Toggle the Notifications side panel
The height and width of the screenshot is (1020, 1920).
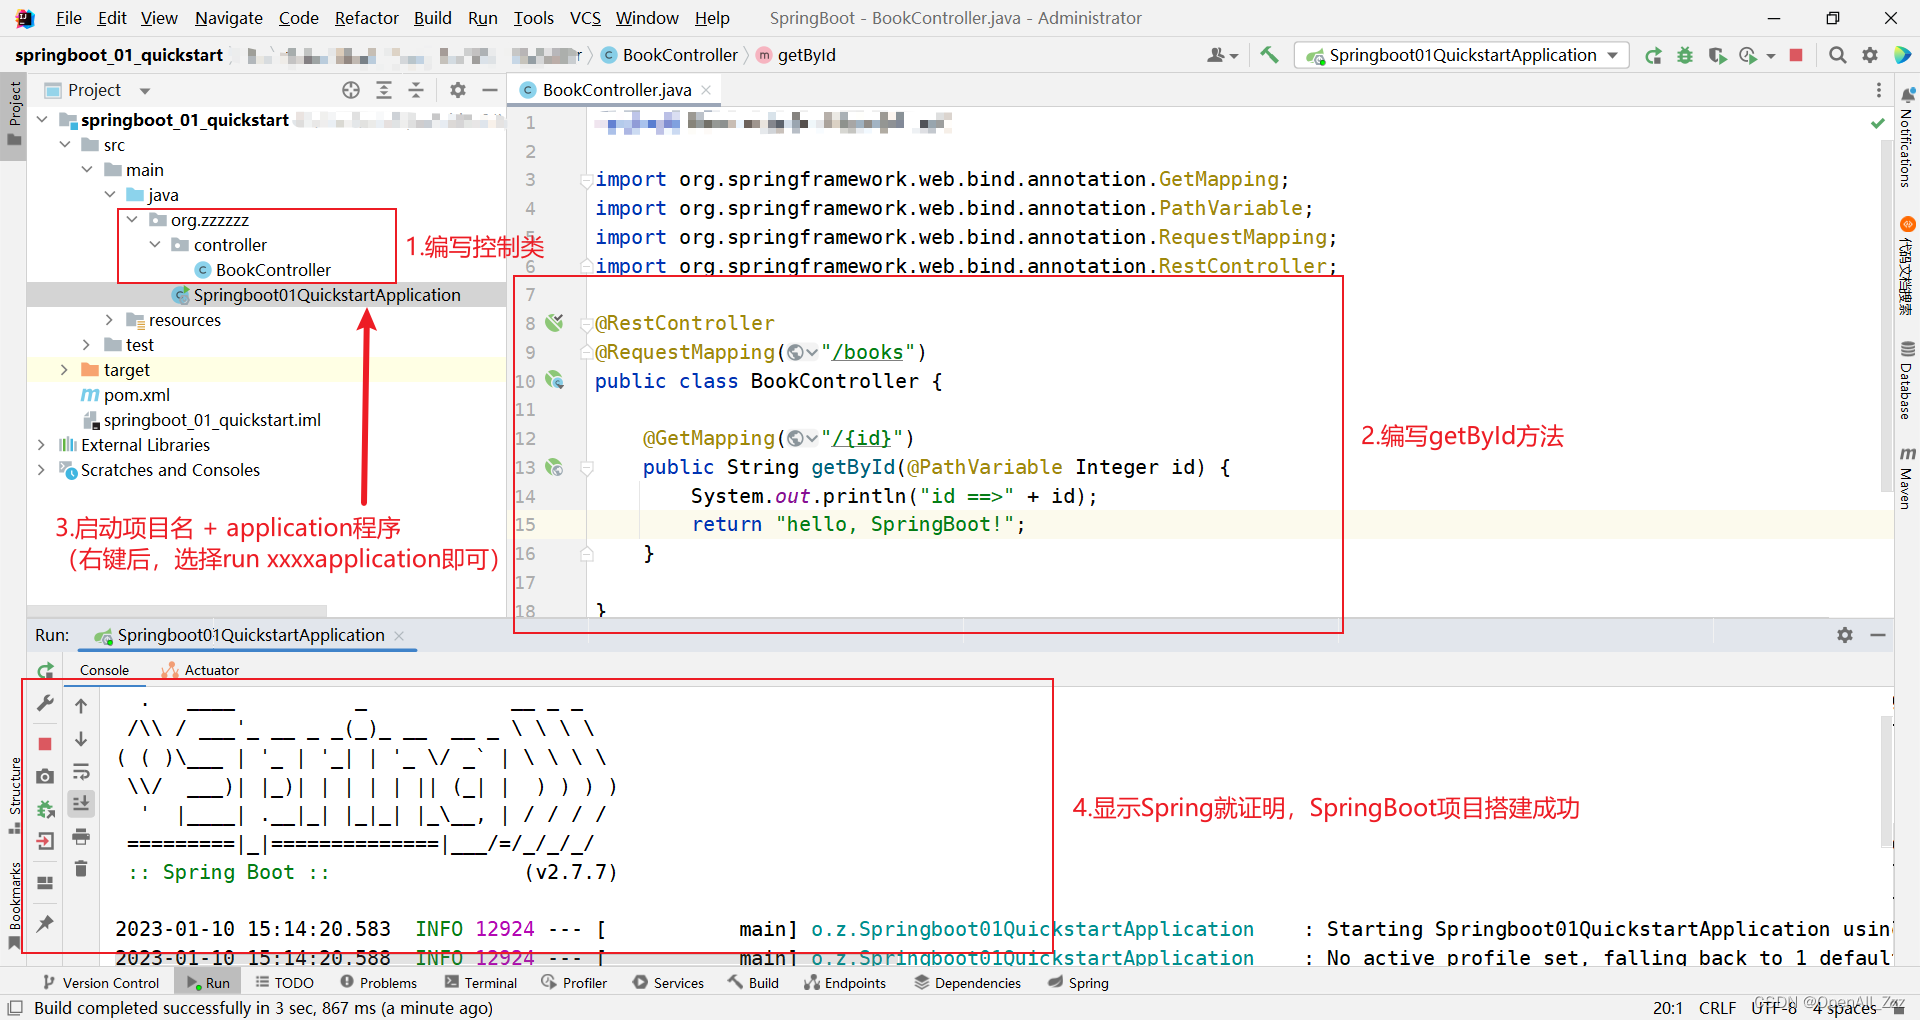[x=1907, y=137]
